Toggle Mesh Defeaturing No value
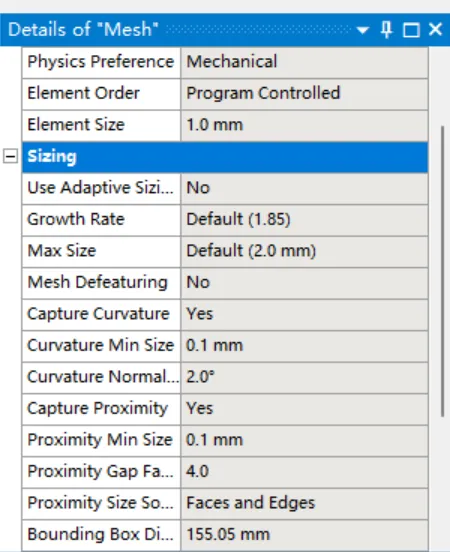 (x=304, y=283)
